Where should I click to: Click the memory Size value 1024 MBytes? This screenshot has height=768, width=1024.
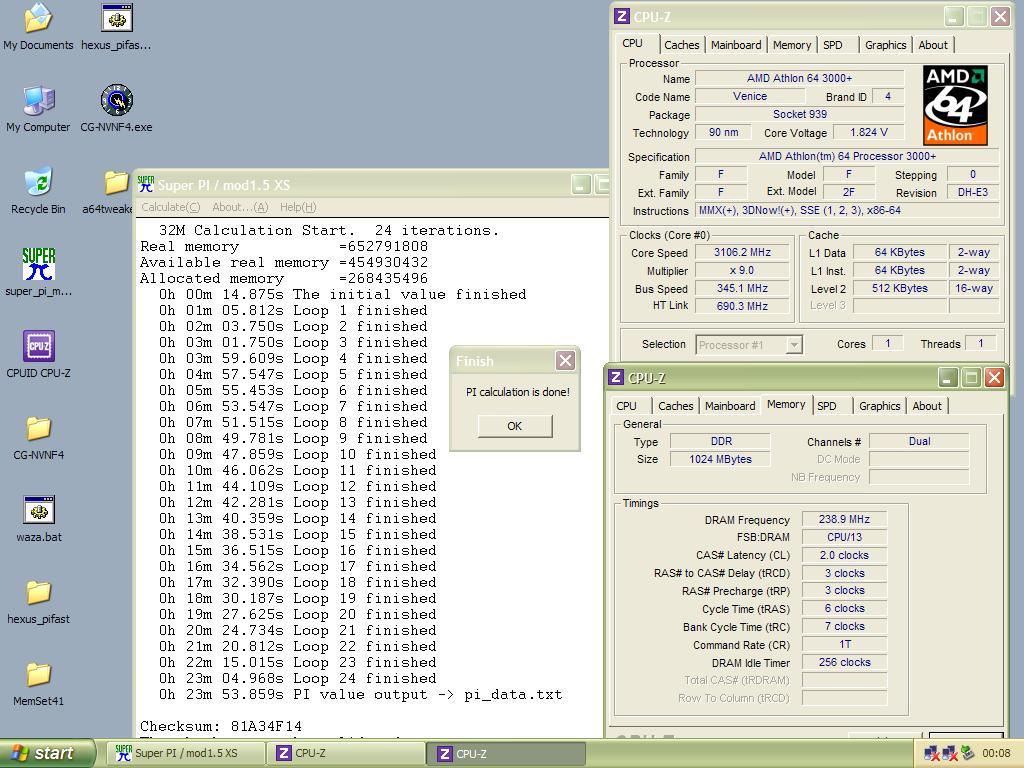click(x=720, y=459)
